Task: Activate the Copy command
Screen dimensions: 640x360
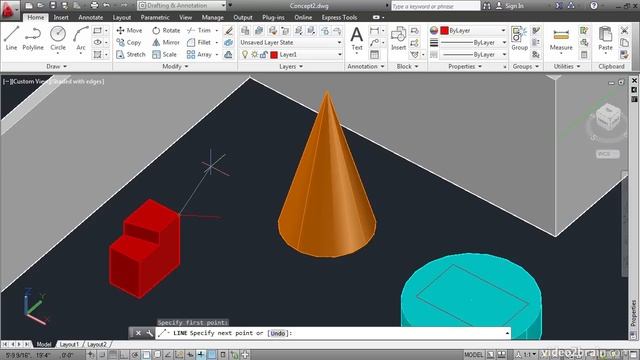Action: point(129,42)
